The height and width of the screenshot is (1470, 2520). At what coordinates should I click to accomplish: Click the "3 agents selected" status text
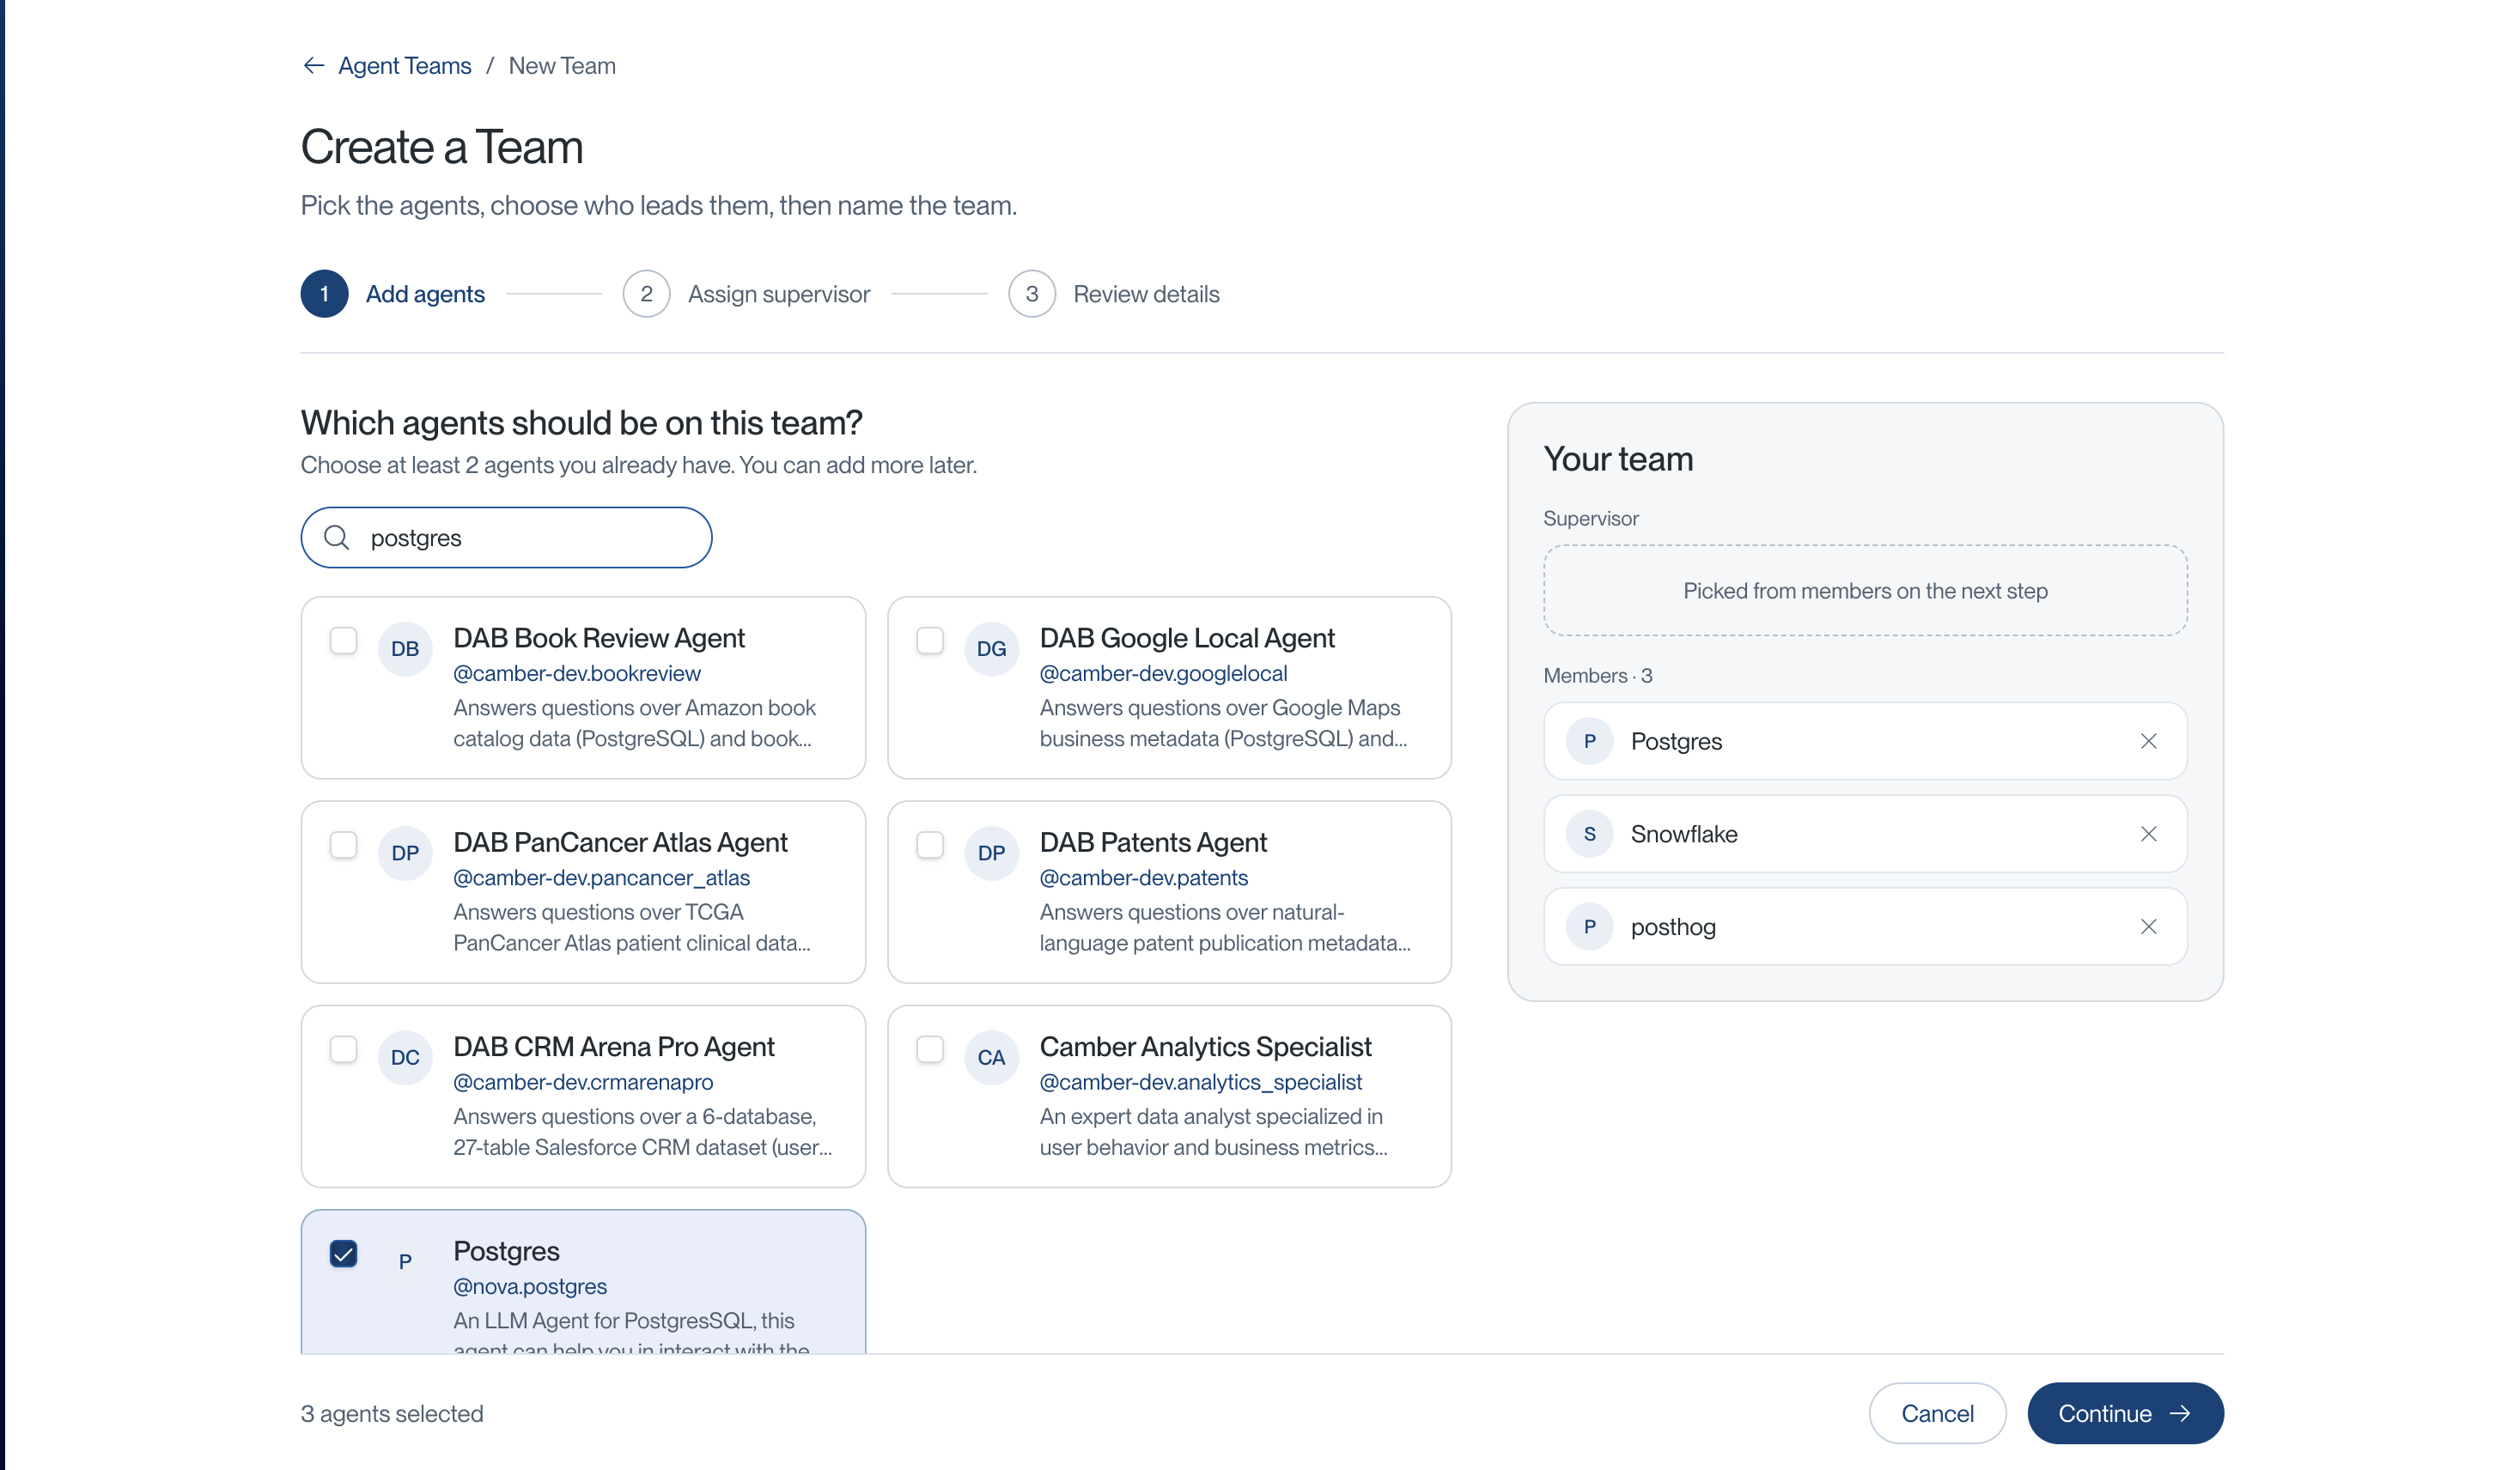click(392, 1414)
